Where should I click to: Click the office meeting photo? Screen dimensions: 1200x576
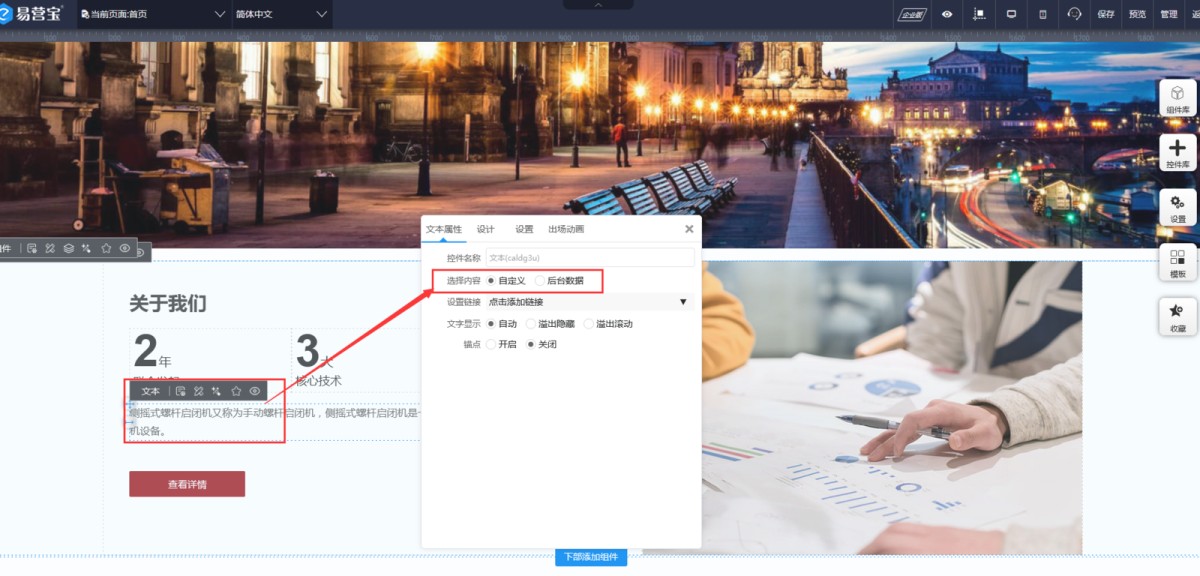pyautogui.click(x=892, y=408)
